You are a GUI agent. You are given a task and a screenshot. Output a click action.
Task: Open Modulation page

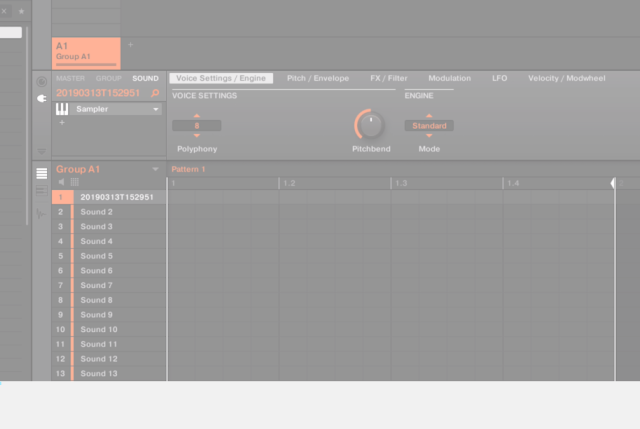(449, 78)
